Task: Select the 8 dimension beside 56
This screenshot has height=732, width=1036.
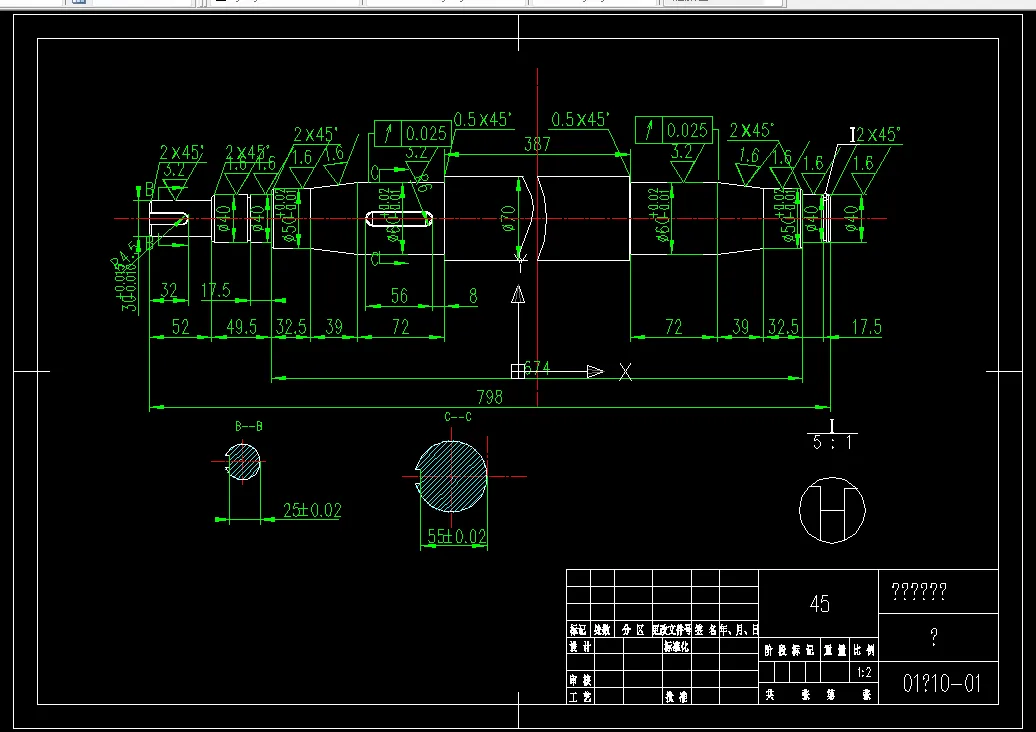Action: 473,296
